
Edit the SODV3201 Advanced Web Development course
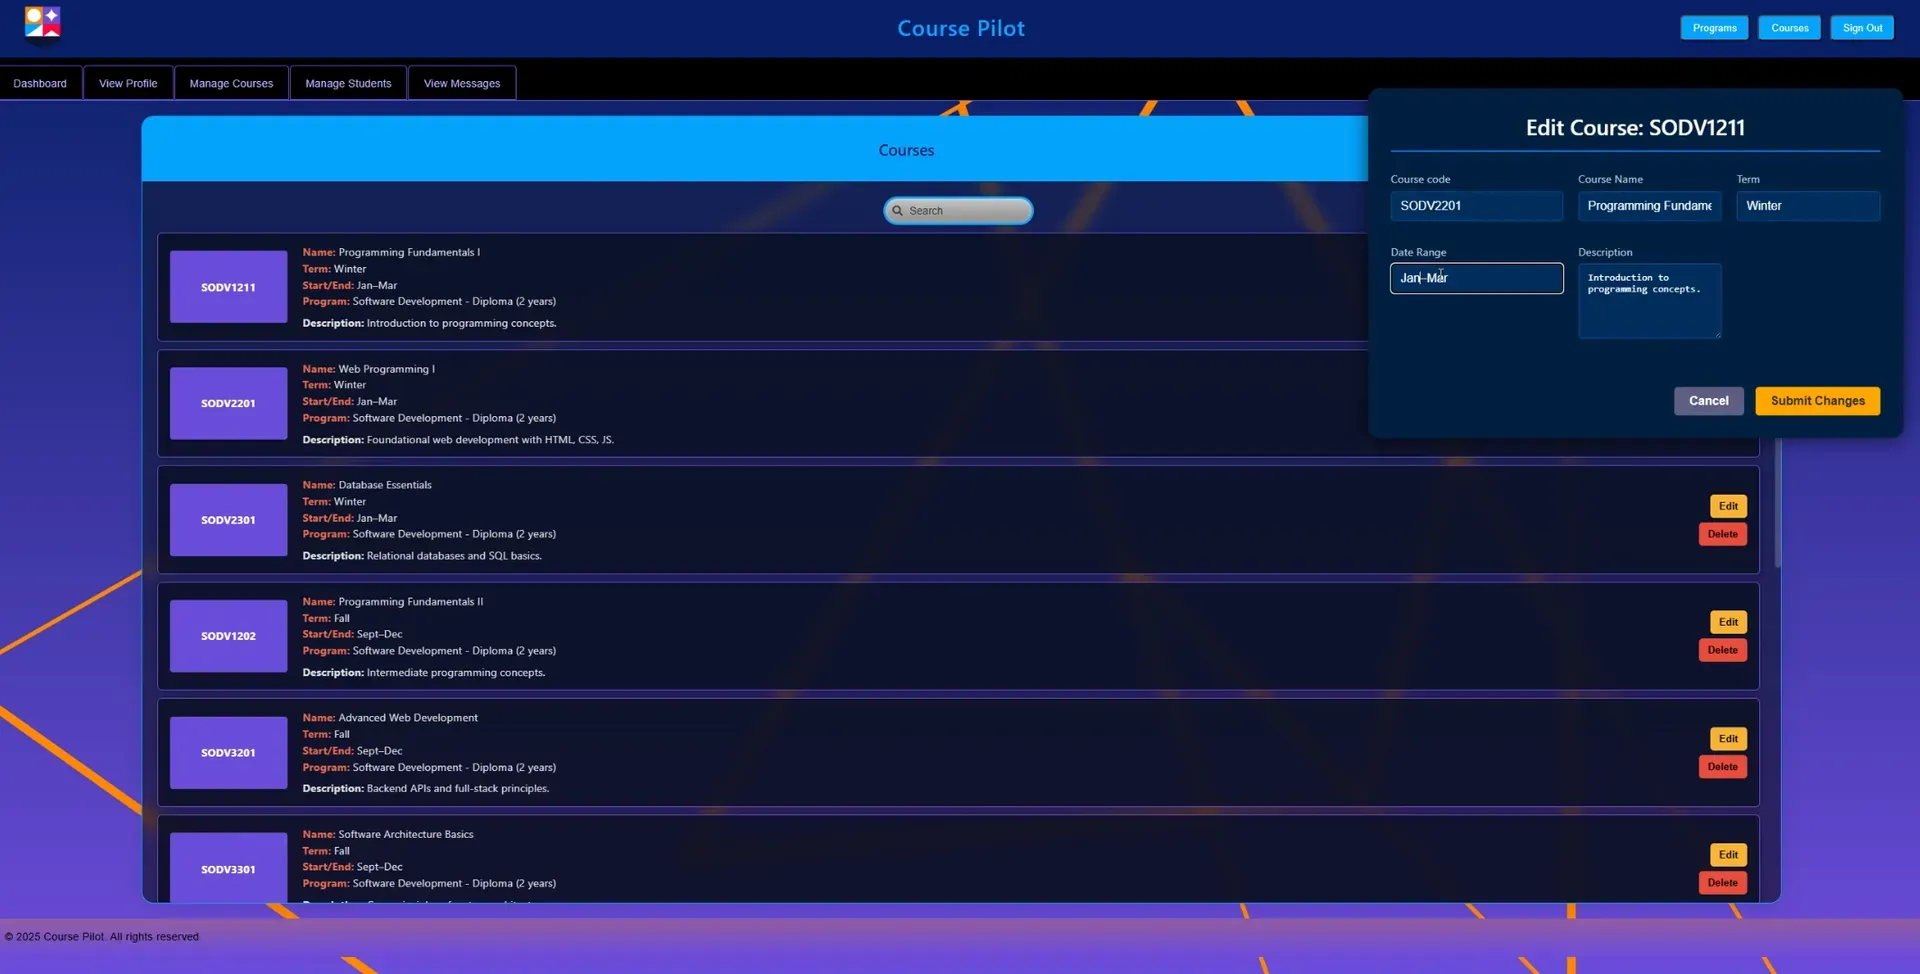click(1728, 739)
